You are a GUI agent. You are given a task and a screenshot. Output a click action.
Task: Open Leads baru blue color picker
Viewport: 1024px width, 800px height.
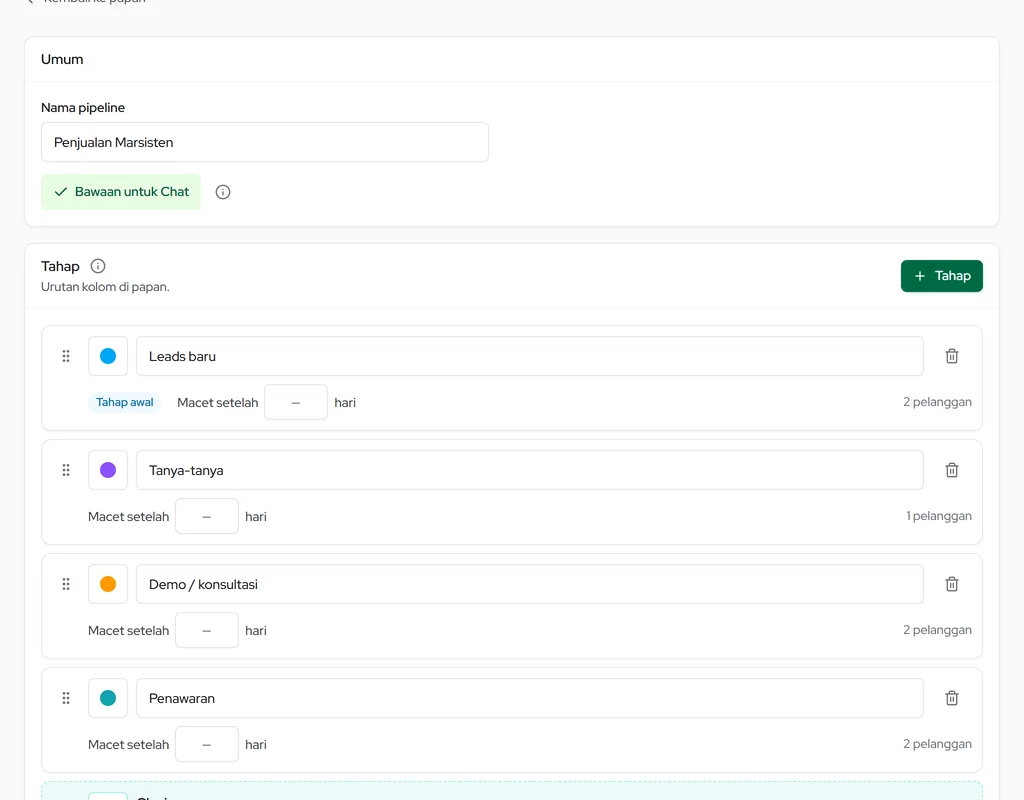(x=108, y=356)
